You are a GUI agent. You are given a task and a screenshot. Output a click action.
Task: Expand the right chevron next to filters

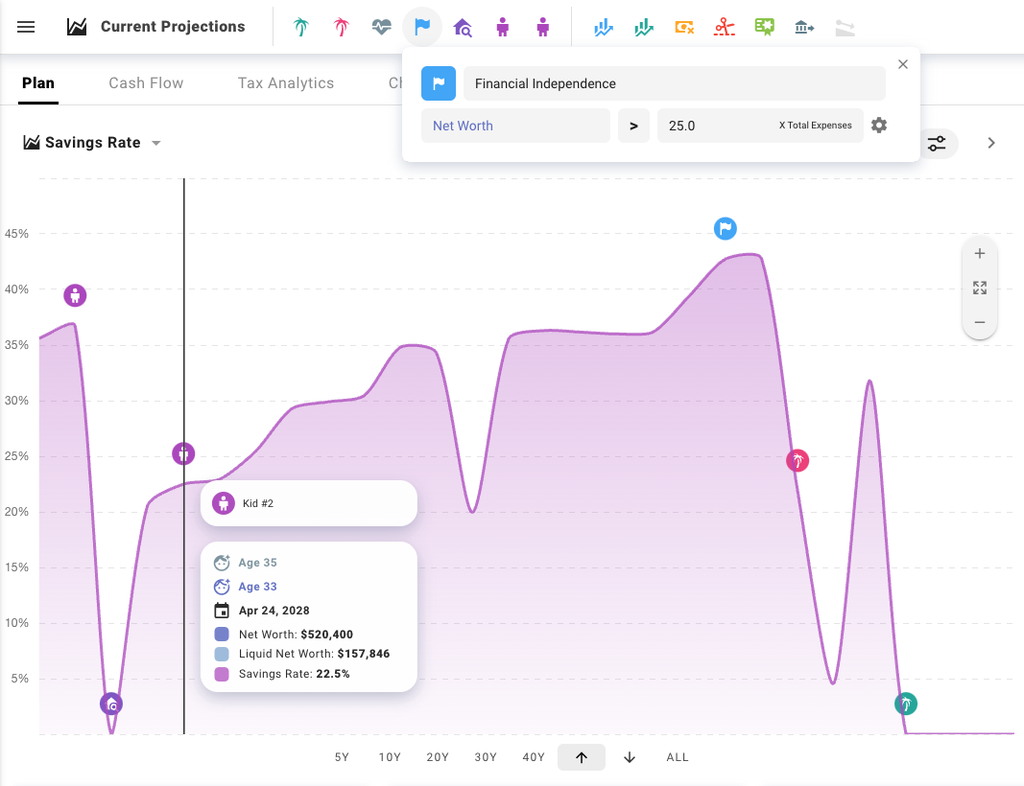tap(991, 143)
